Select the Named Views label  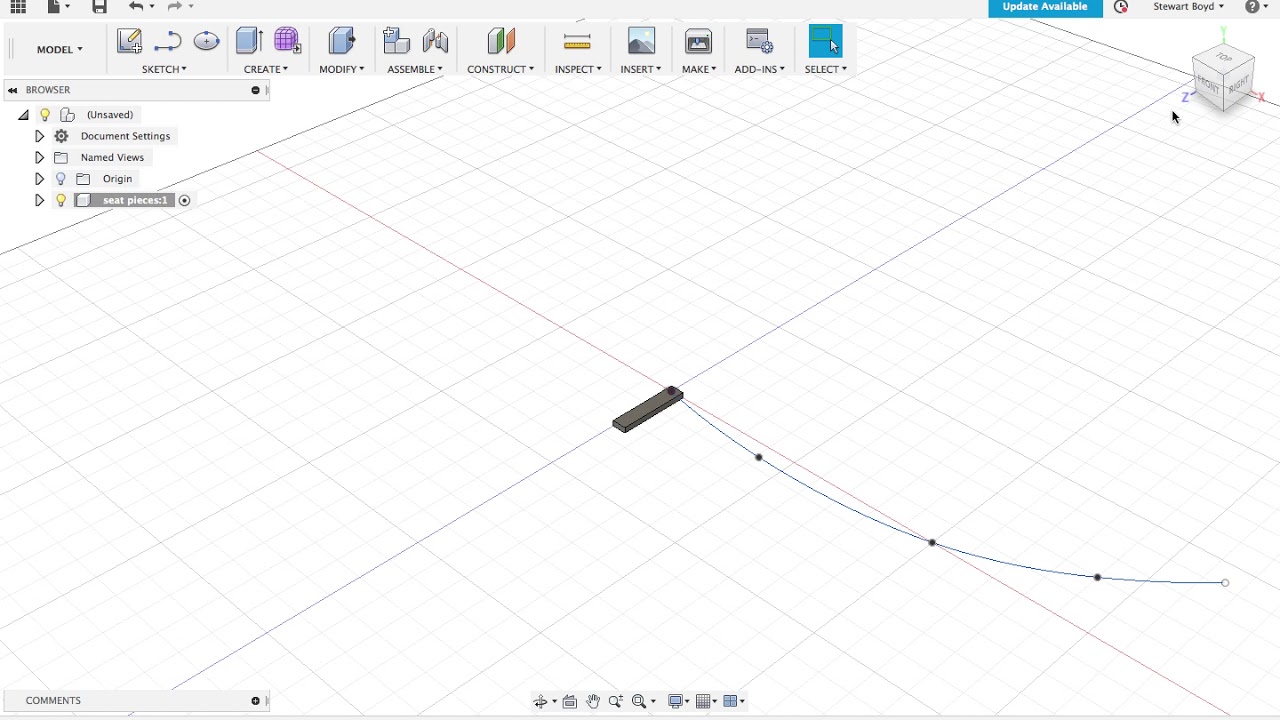[112, 157]
